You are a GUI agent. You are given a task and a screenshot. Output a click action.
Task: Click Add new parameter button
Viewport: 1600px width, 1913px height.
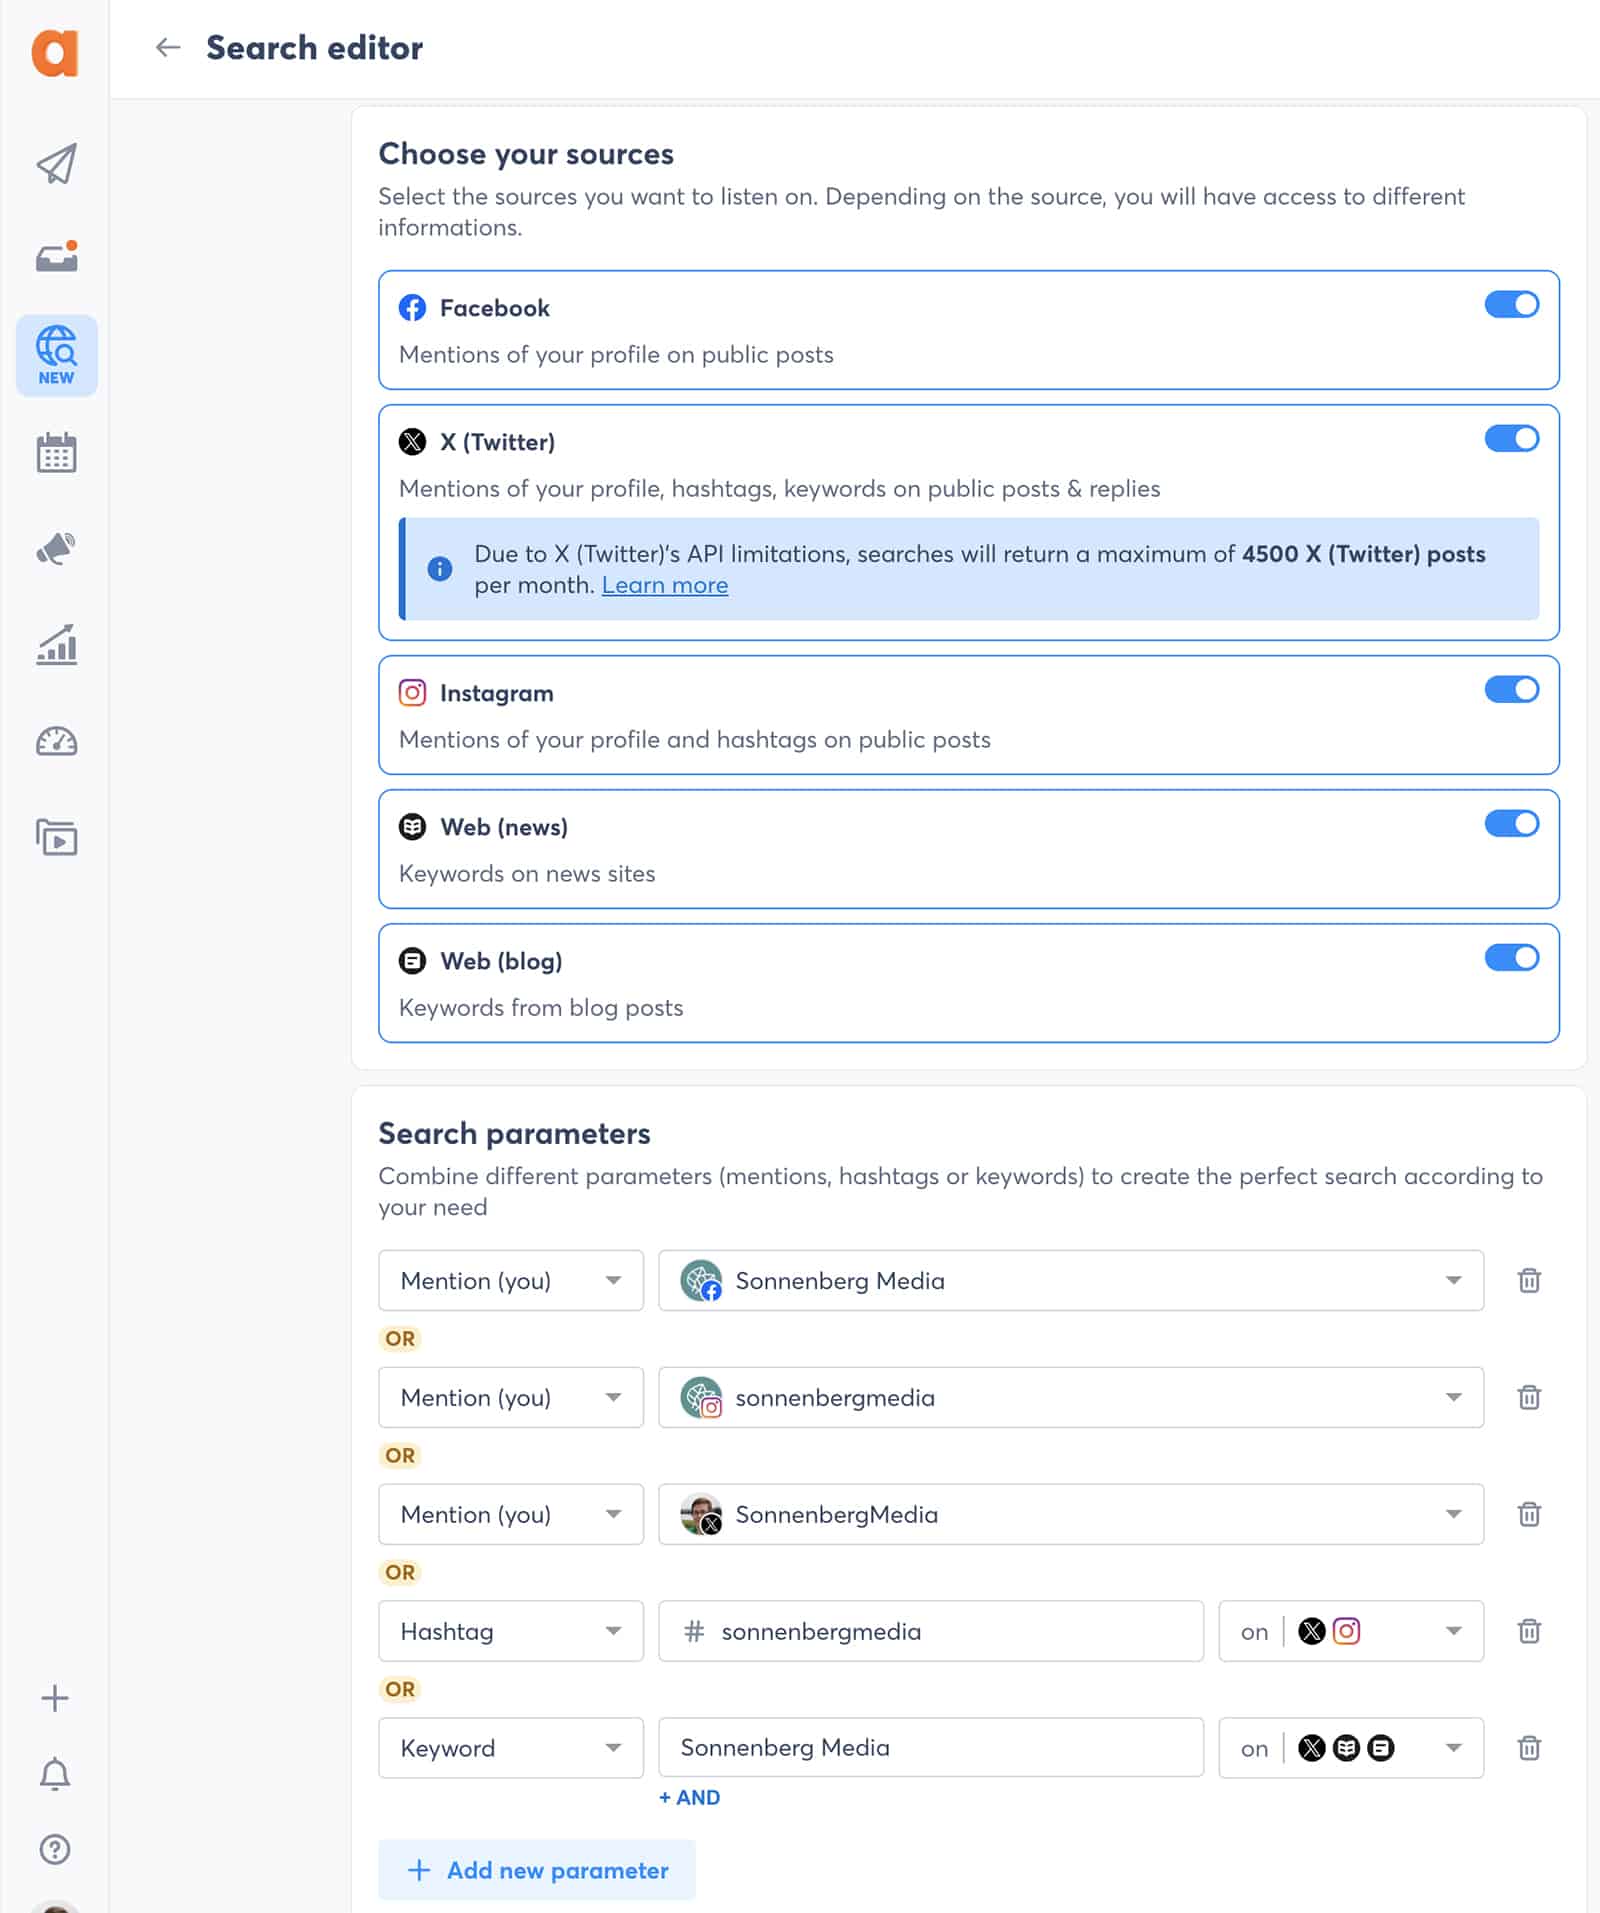pos(537,1870)
